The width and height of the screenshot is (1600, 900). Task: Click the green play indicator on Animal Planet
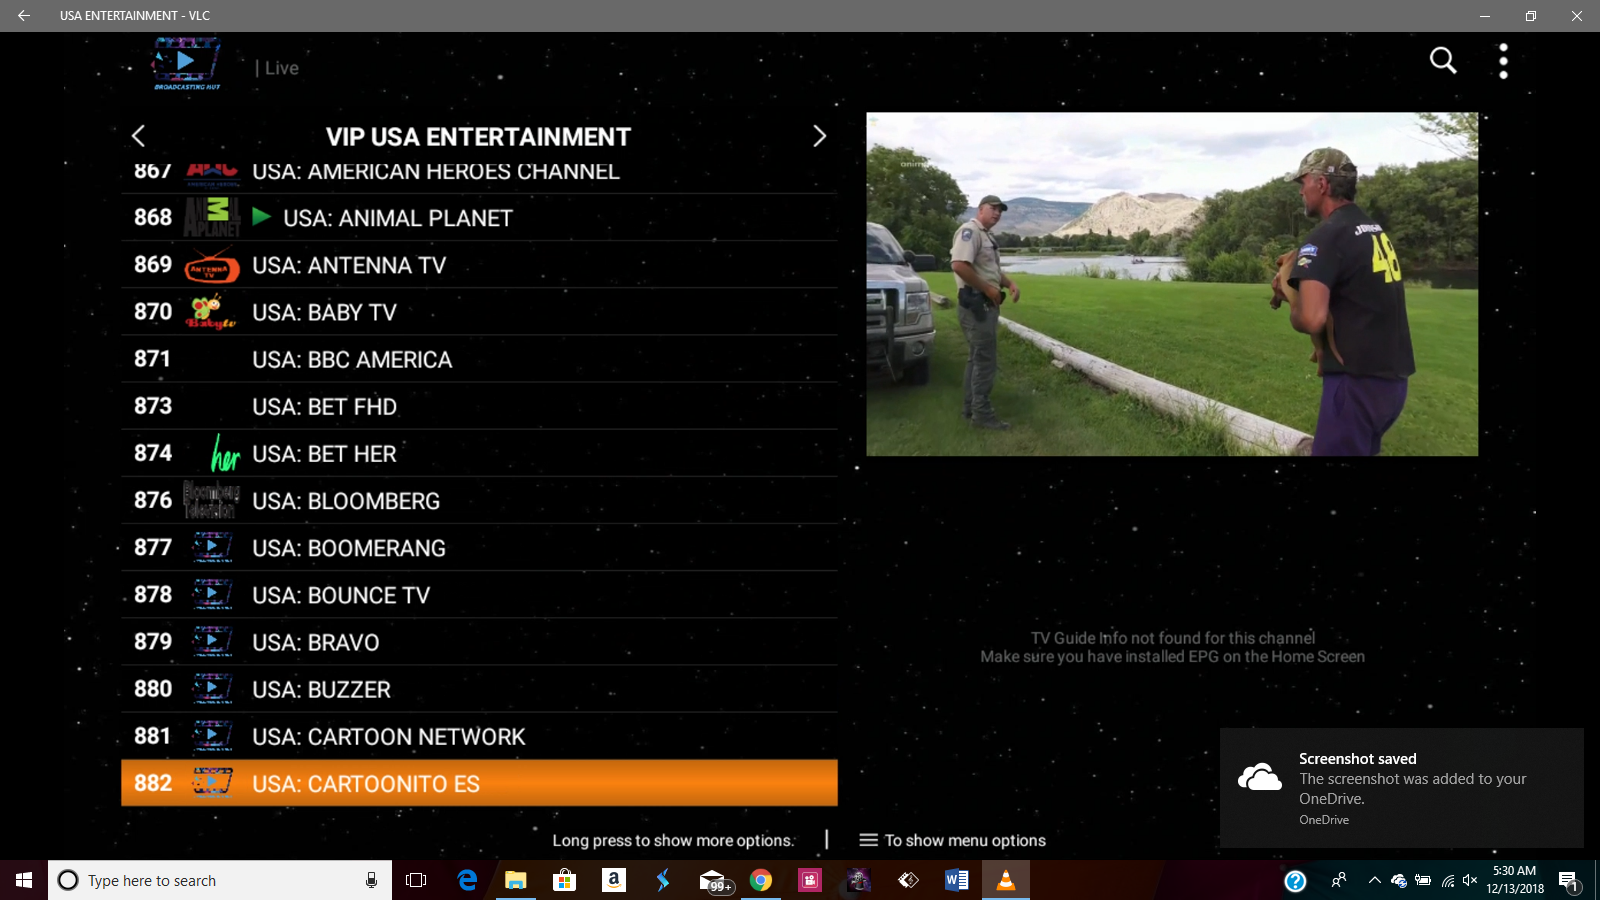(261, 216)
